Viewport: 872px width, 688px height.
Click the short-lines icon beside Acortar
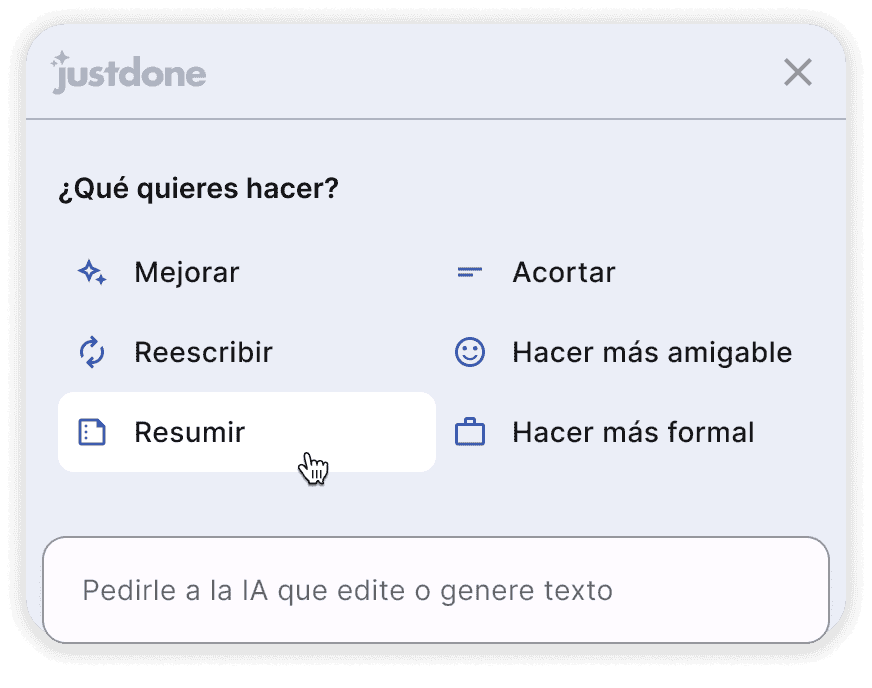click(469, 273)
